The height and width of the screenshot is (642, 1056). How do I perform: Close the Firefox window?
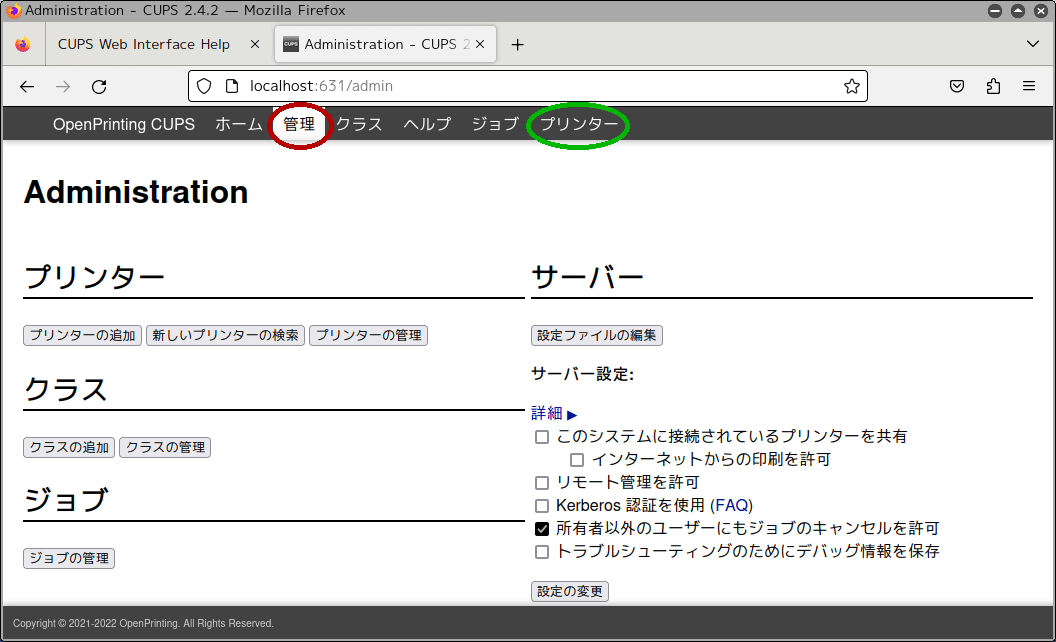pos(1041,11)
